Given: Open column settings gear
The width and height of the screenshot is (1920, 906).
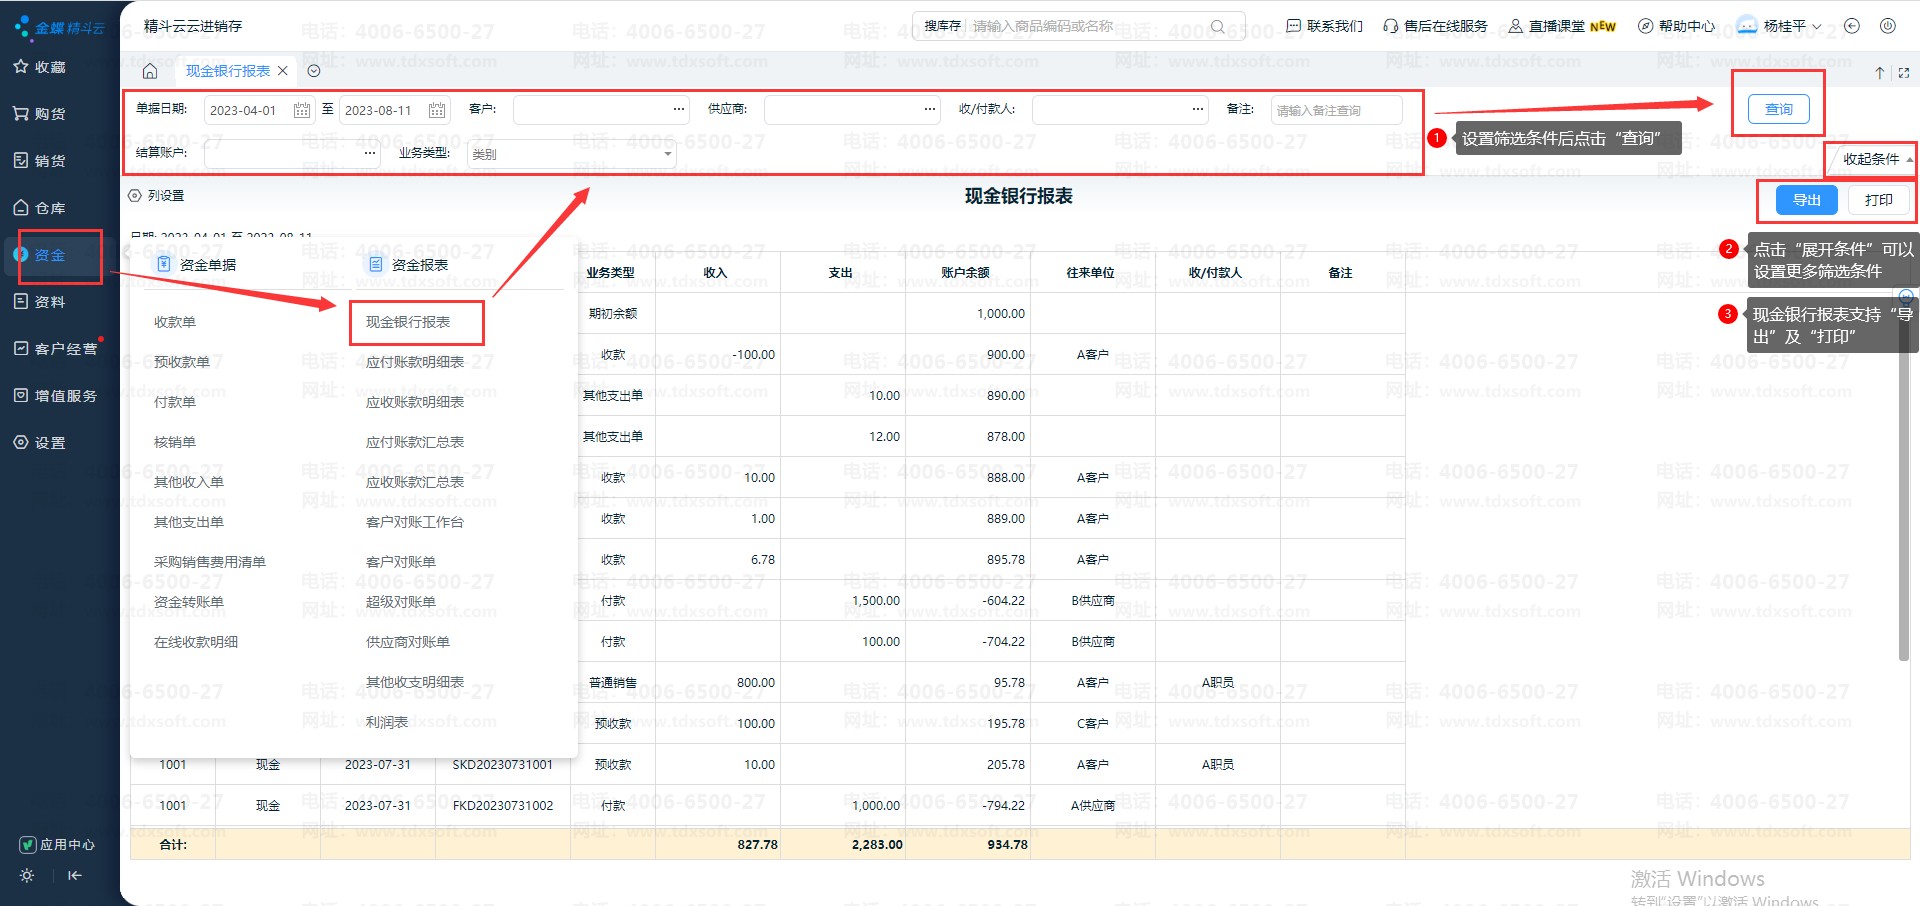Looking at the screenshot, I should point(135,196).
